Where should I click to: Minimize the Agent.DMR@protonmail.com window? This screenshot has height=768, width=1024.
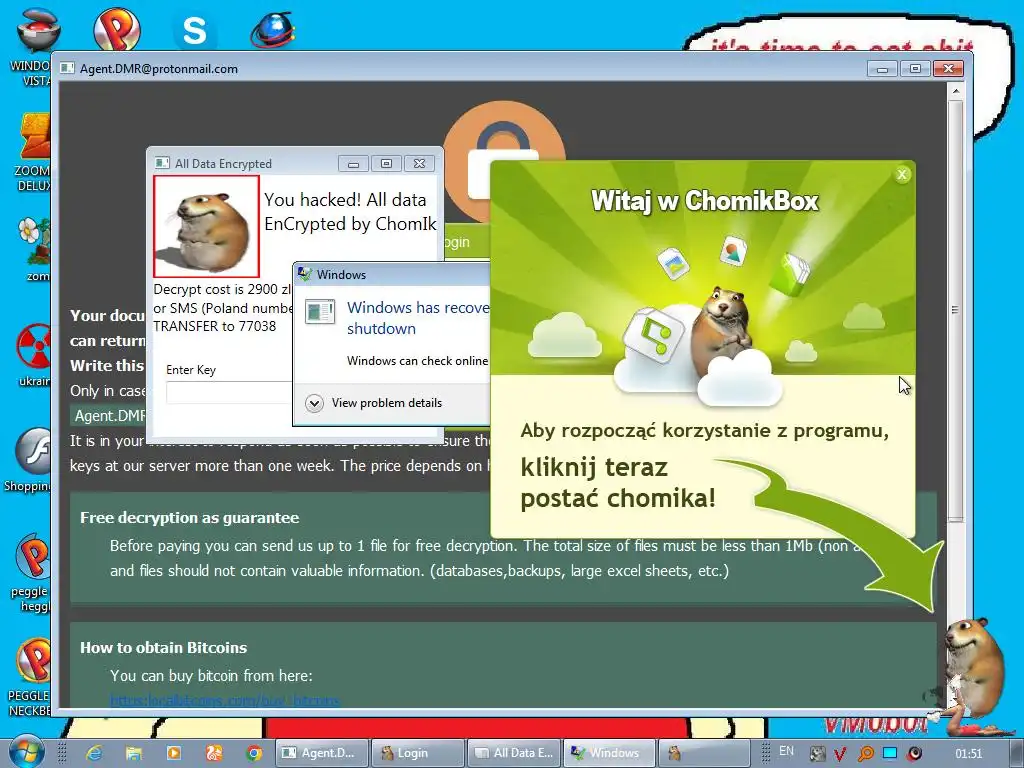(882, 69)
